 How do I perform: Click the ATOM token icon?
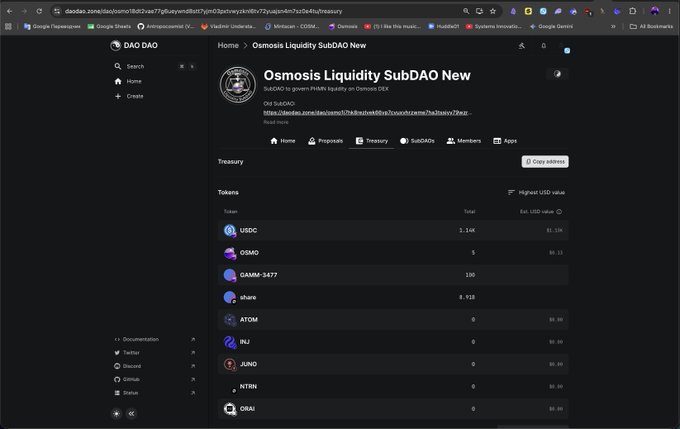(x=230, y=320)
